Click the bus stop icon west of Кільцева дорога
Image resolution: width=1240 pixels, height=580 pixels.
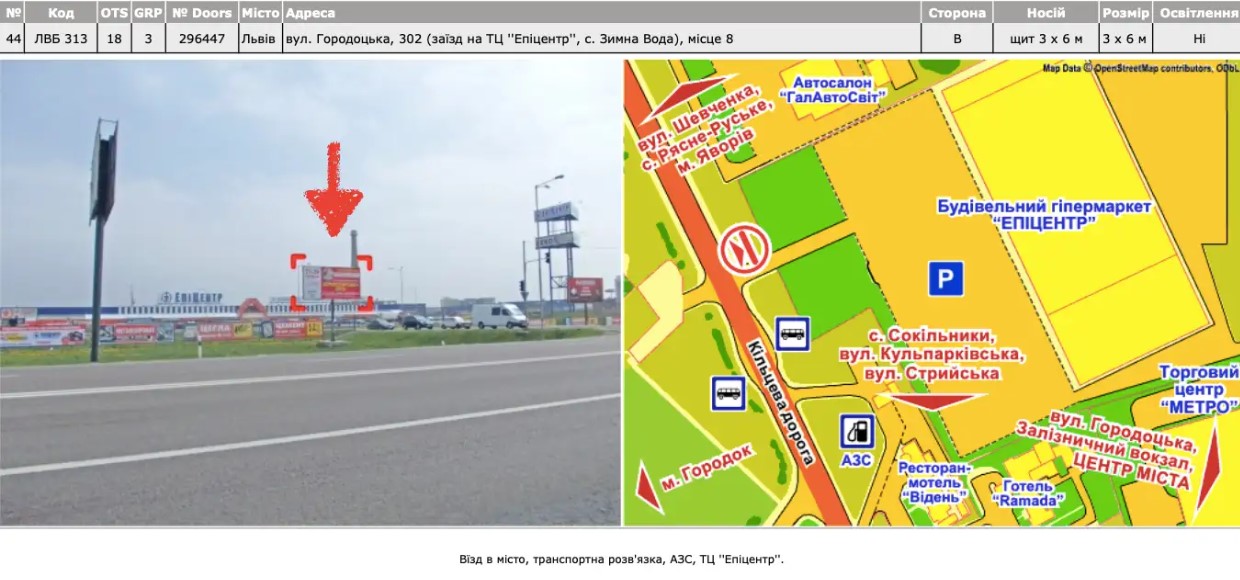point(728,392)
